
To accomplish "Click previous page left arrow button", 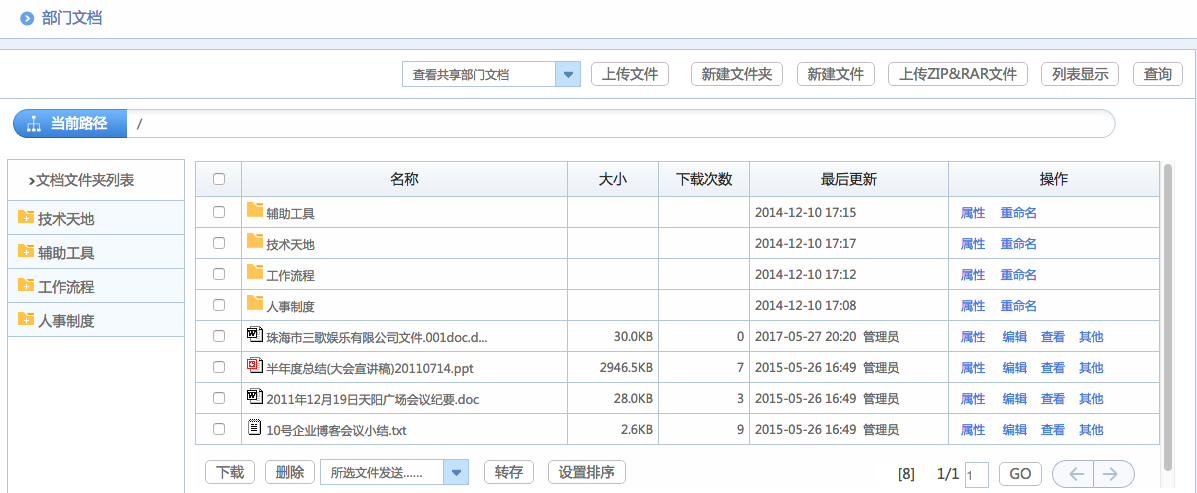I will (x=1076, y=474).
